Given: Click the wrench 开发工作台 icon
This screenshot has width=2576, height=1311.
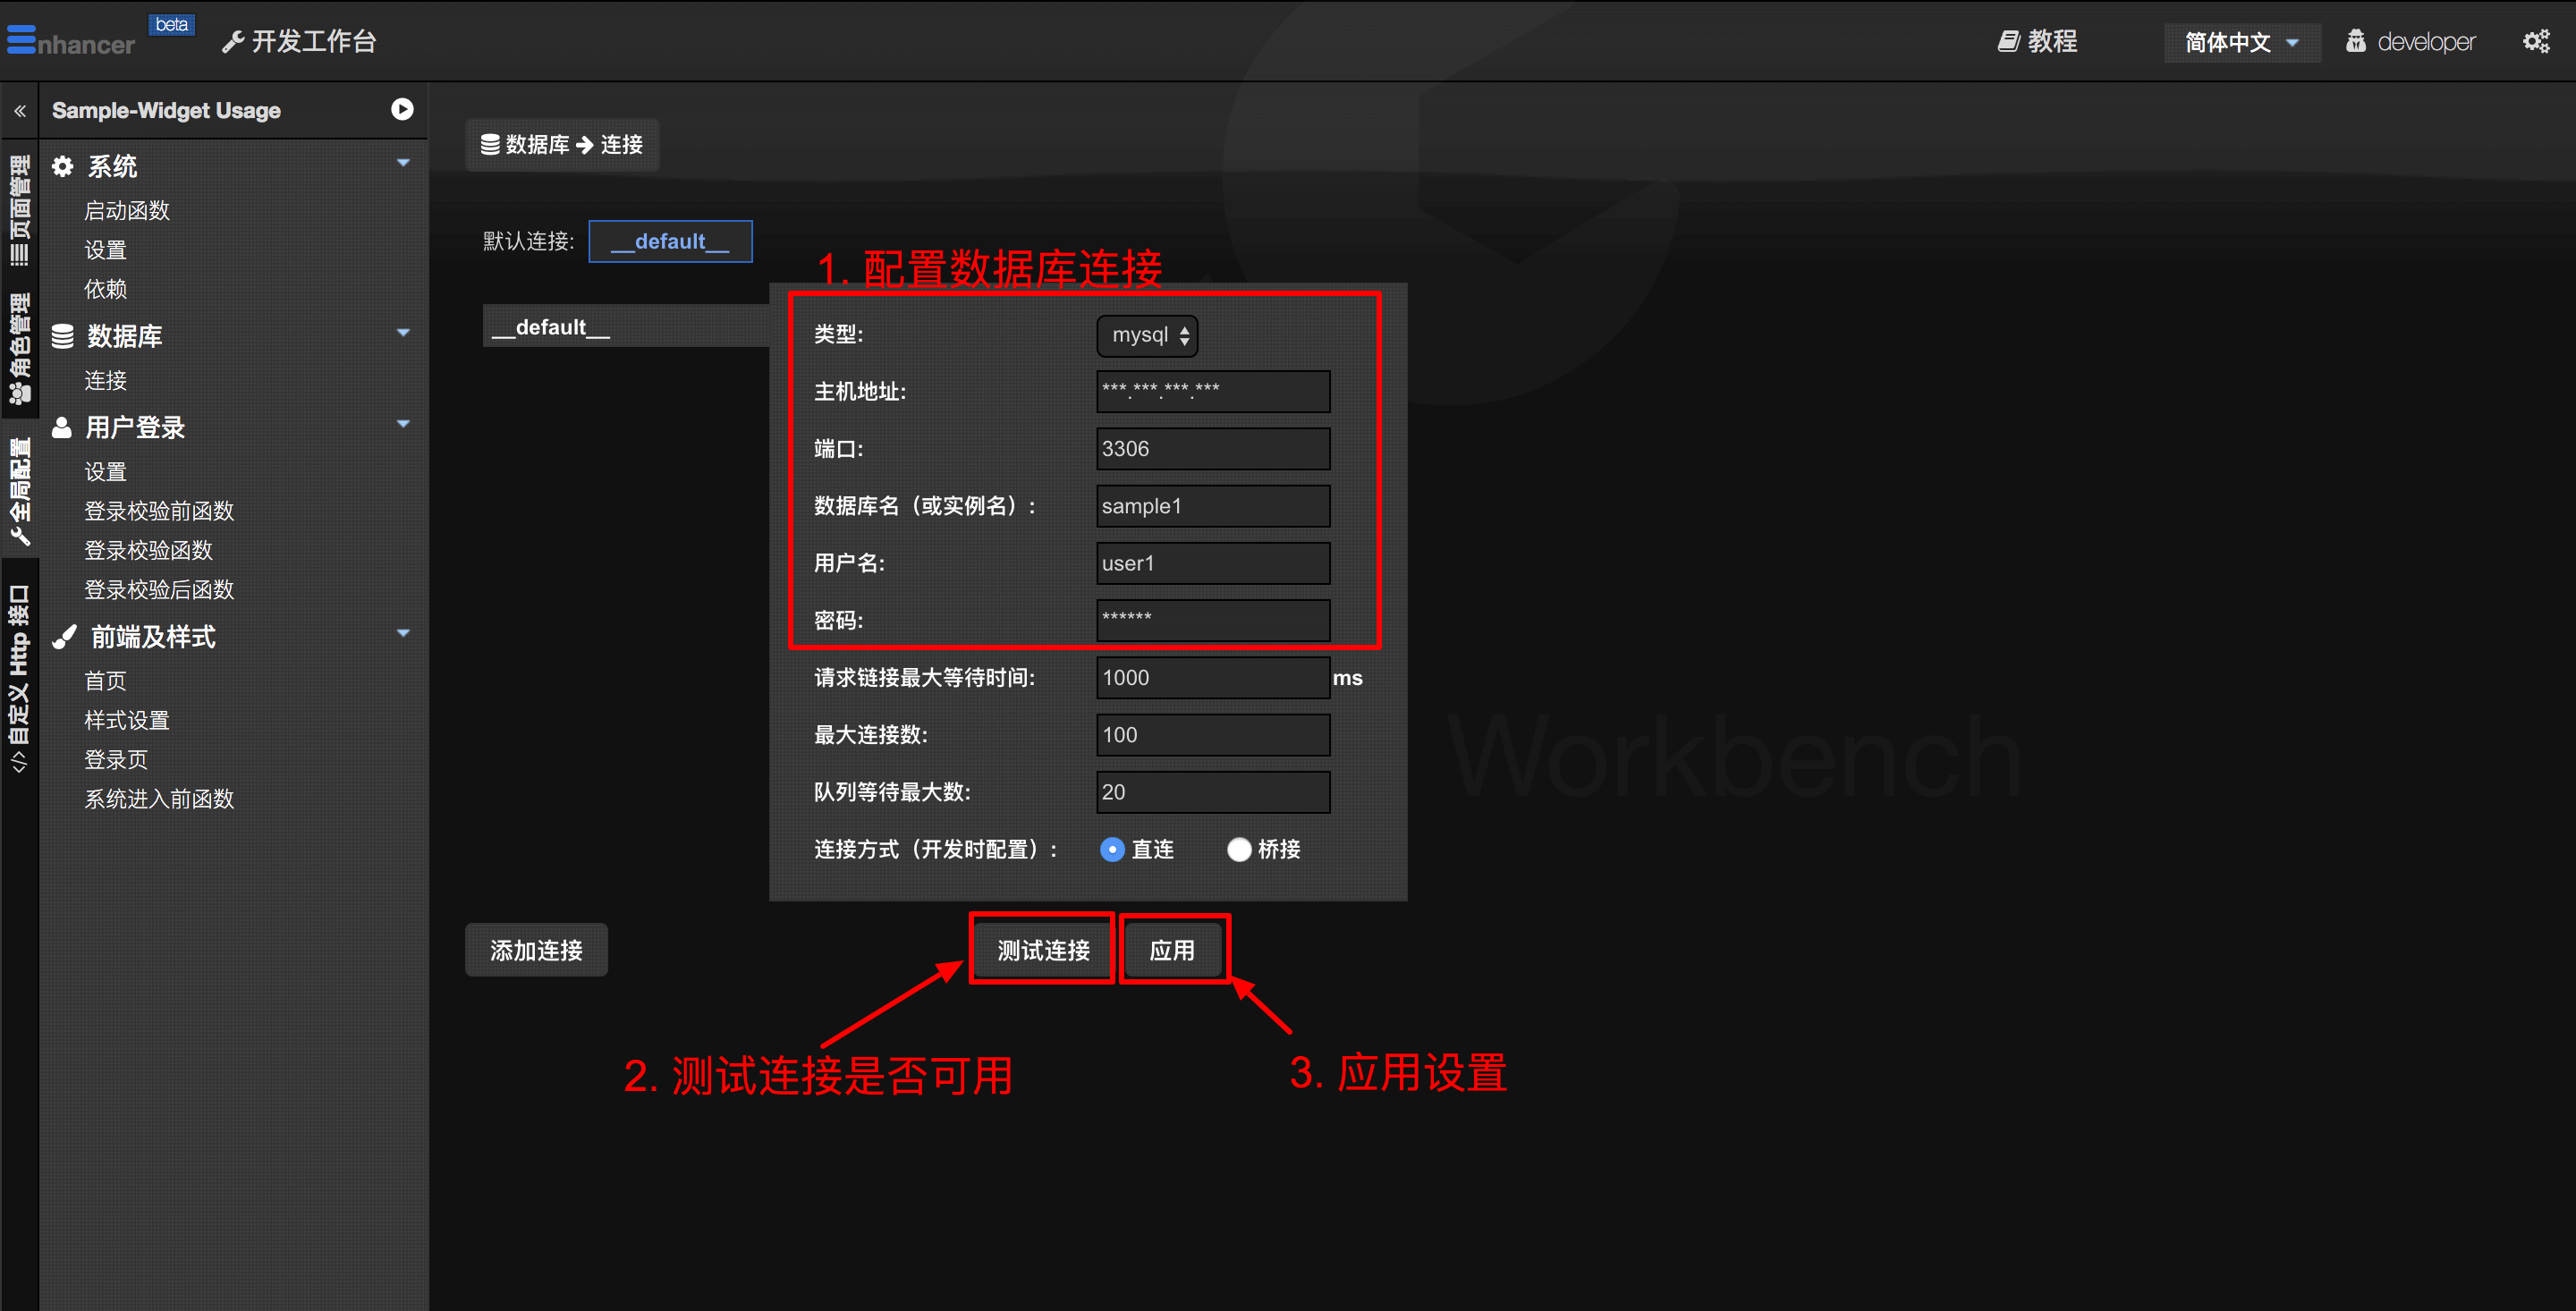Looking at the screenshot, I should (x=233, y=41).
